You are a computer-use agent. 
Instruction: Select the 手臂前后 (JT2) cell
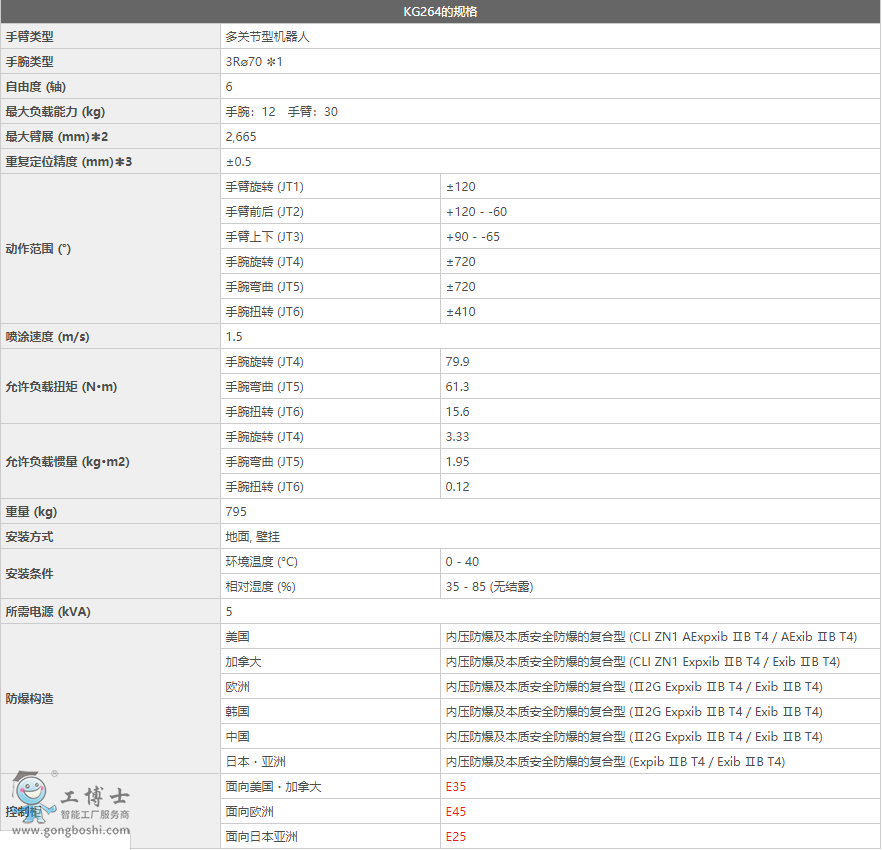264,212
